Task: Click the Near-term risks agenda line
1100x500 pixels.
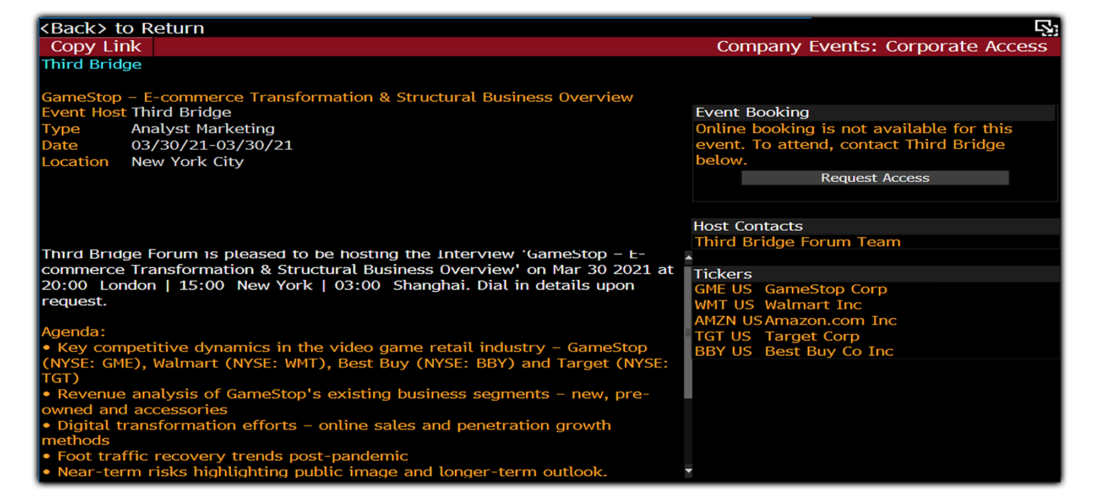Action: pos(324,471)
